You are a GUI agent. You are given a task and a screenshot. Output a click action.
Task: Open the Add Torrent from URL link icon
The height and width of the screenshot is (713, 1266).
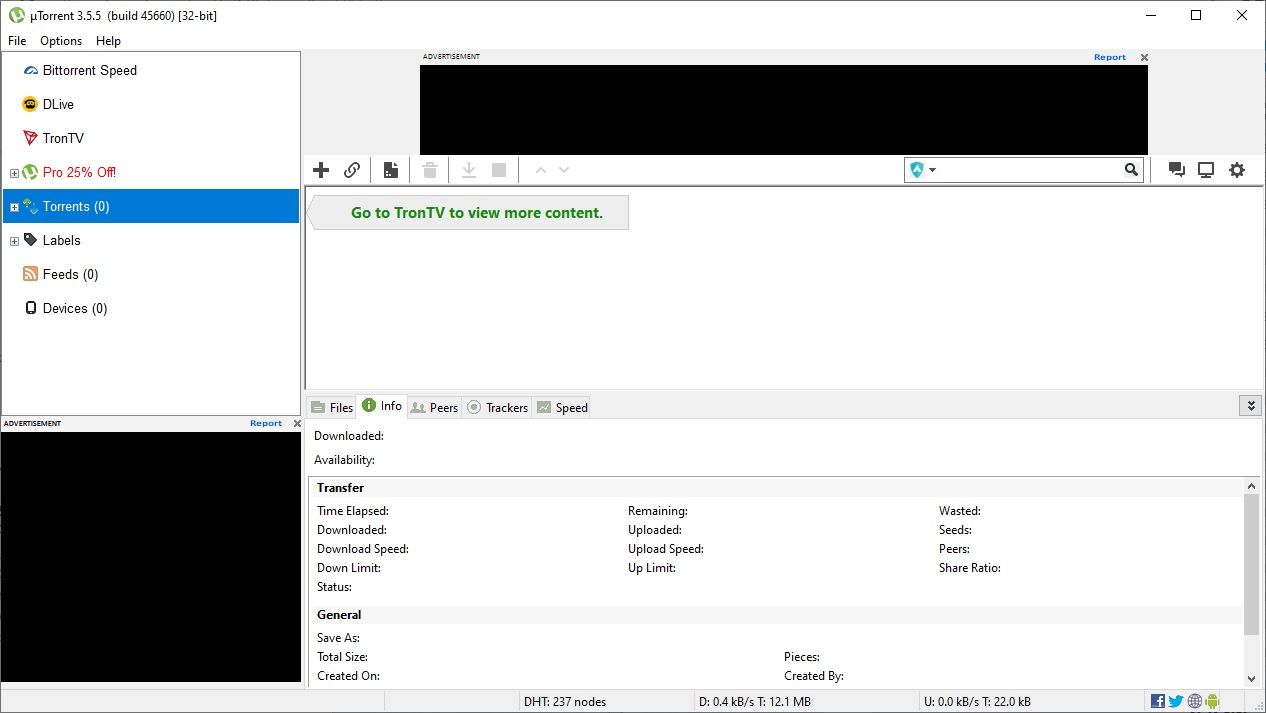352,169
